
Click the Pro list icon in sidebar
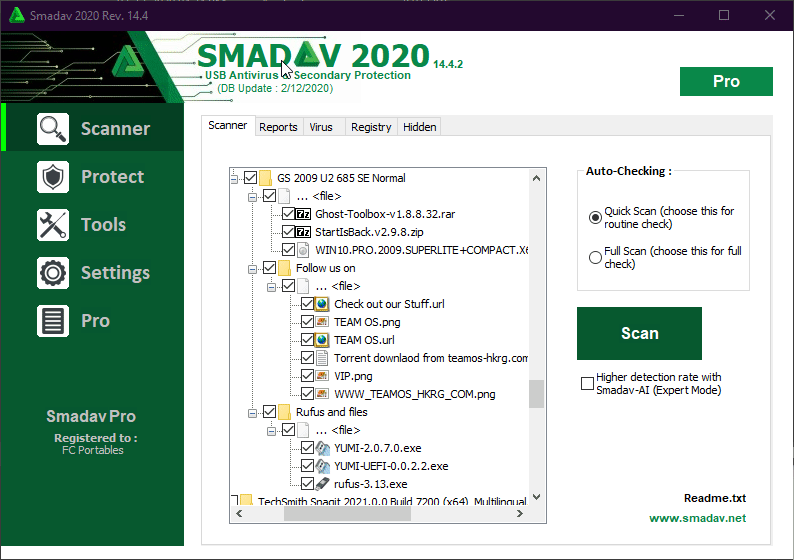click(x=53, y=321)
